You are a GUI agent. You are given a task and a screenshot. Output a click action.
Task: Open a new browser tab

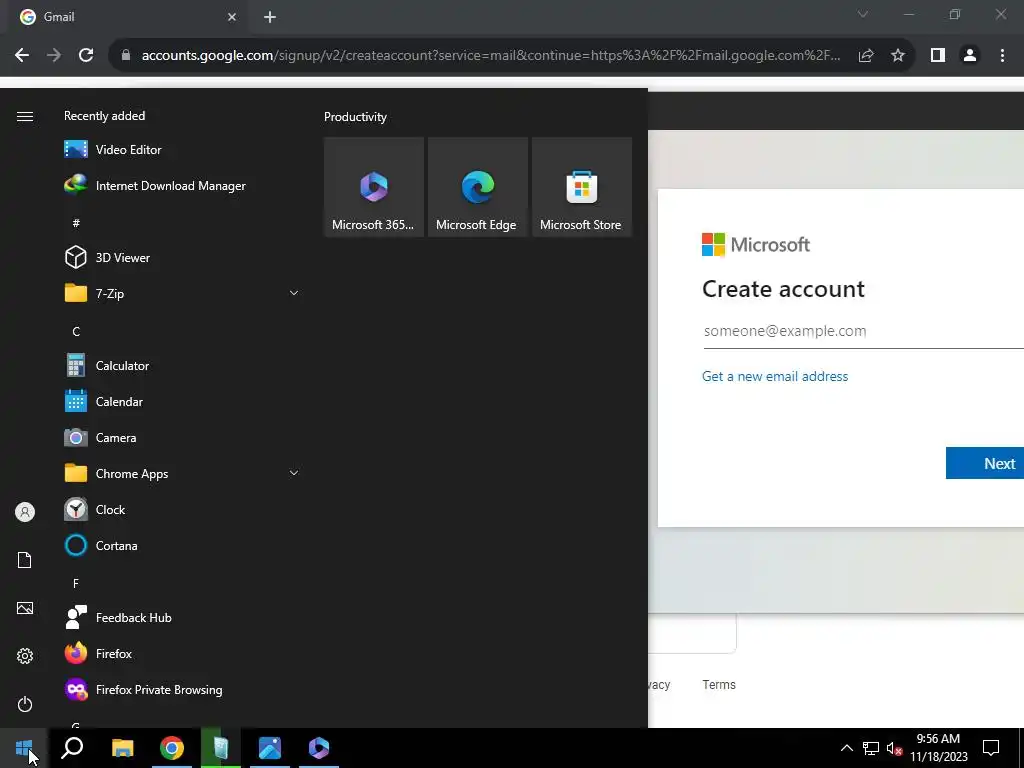coord(270,17)
